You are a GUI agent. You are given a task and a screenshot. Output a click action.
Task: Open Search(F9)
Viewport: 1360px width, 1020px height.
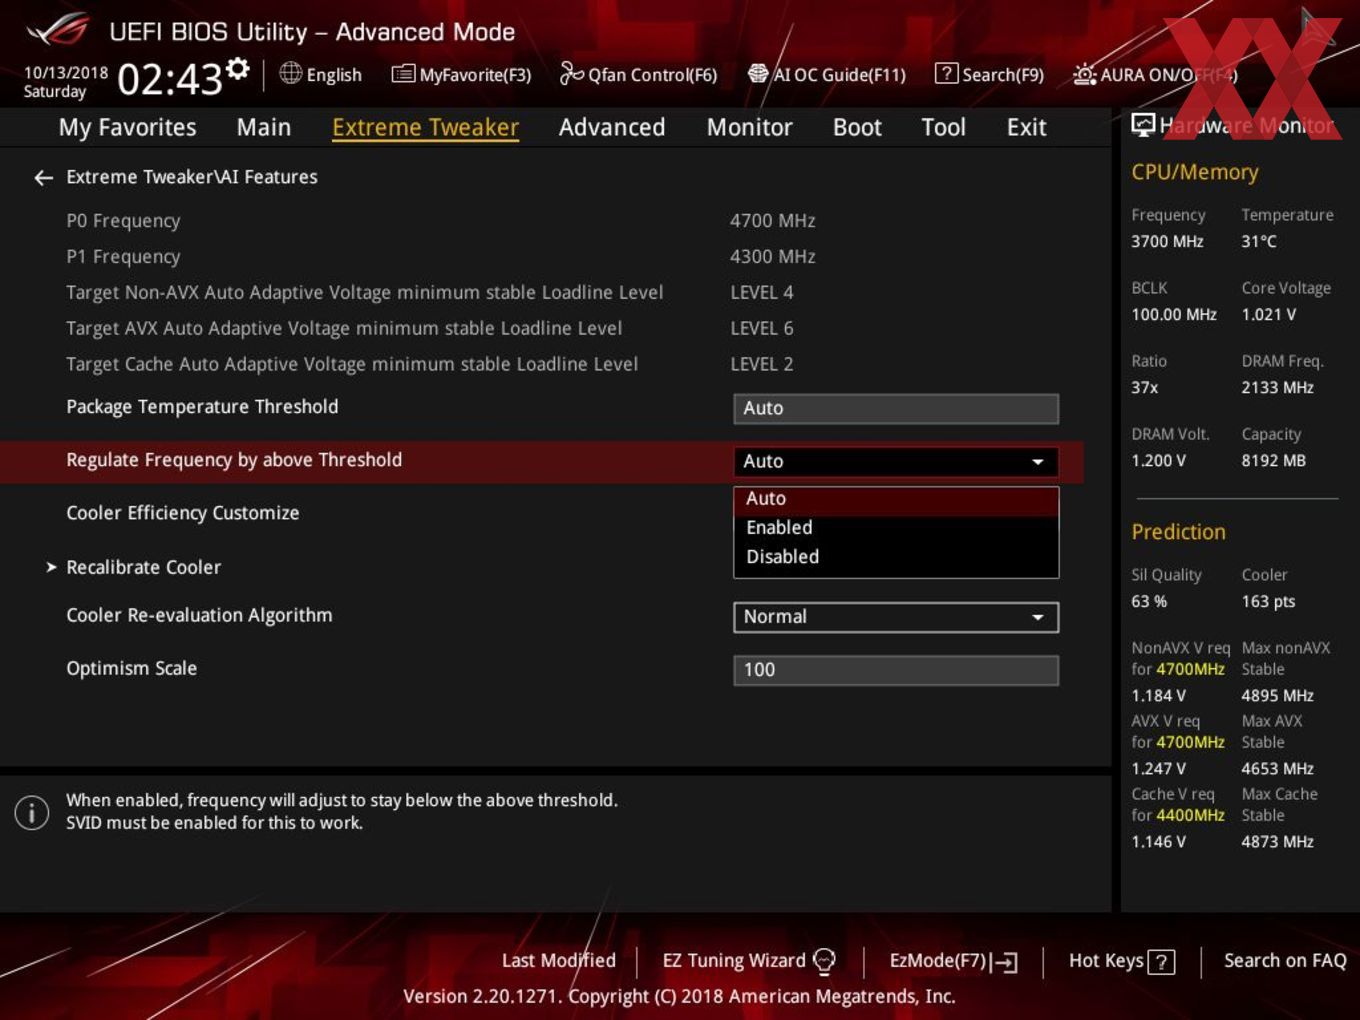(x=989, y=75)
